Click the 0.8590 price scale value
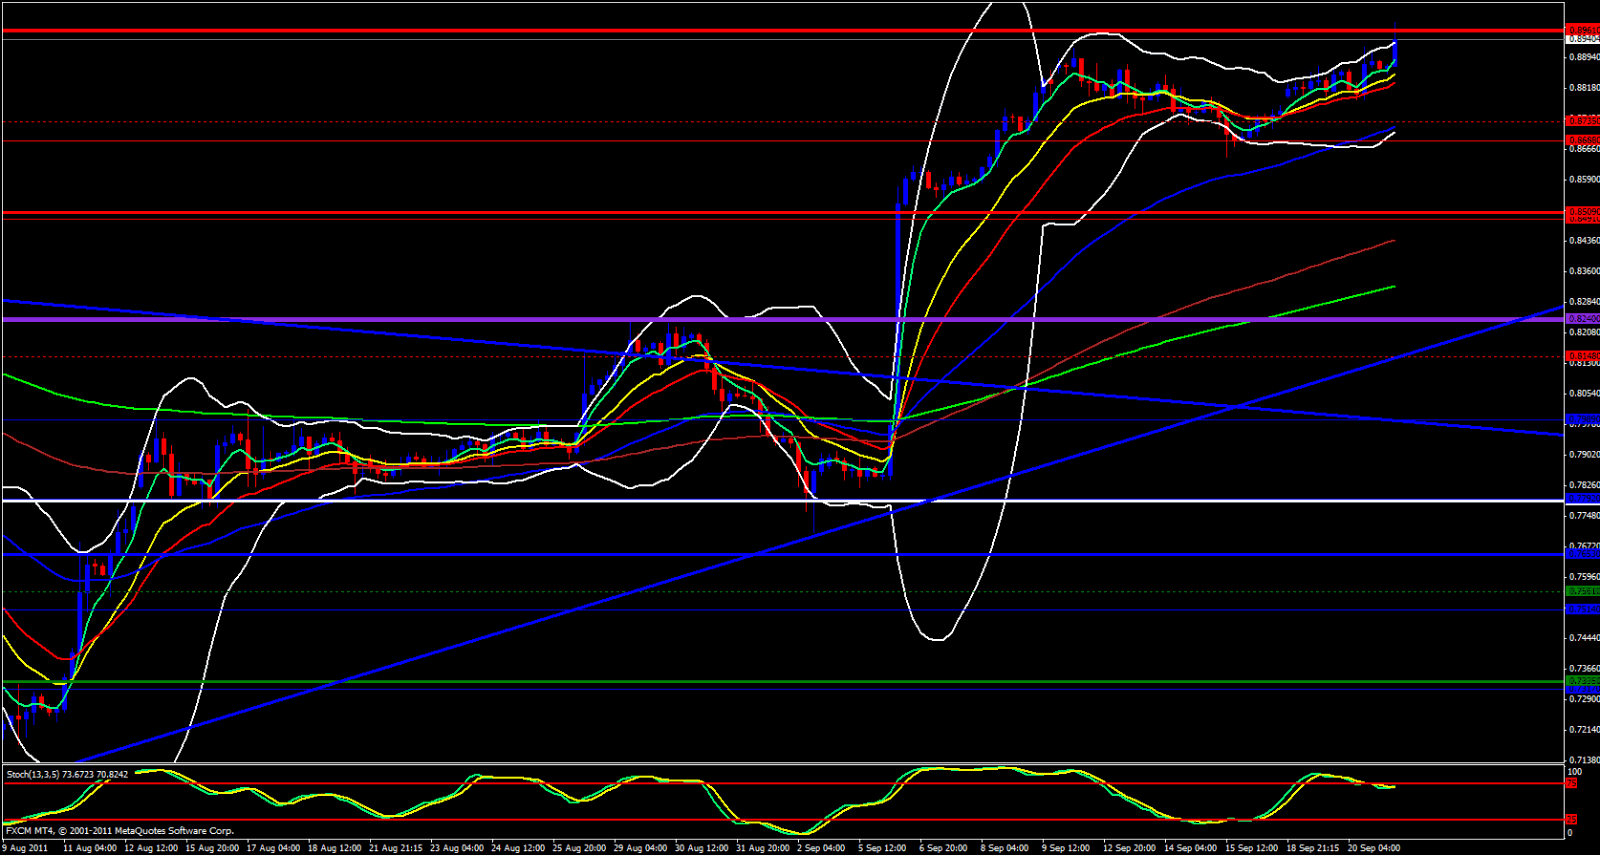This screenshot has height=855, width=1600. 1582,180
